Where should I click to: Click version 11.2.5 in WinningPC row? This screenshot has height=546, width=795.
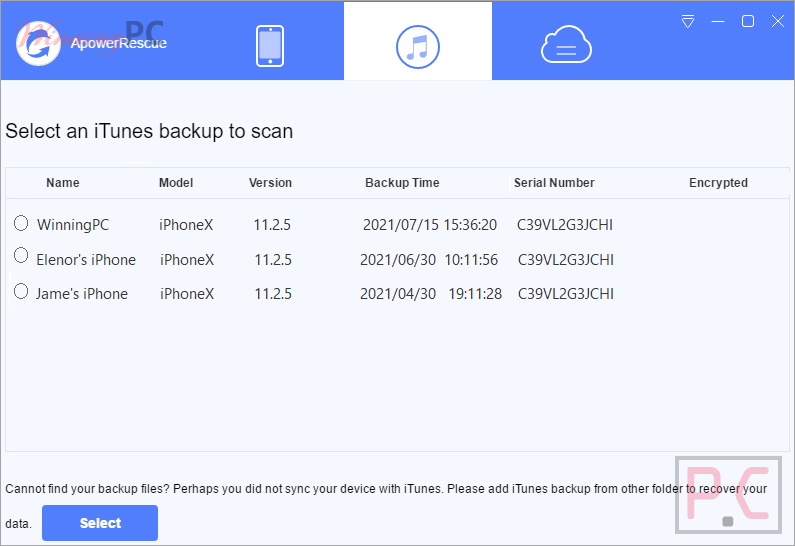(x=272, y=225)
